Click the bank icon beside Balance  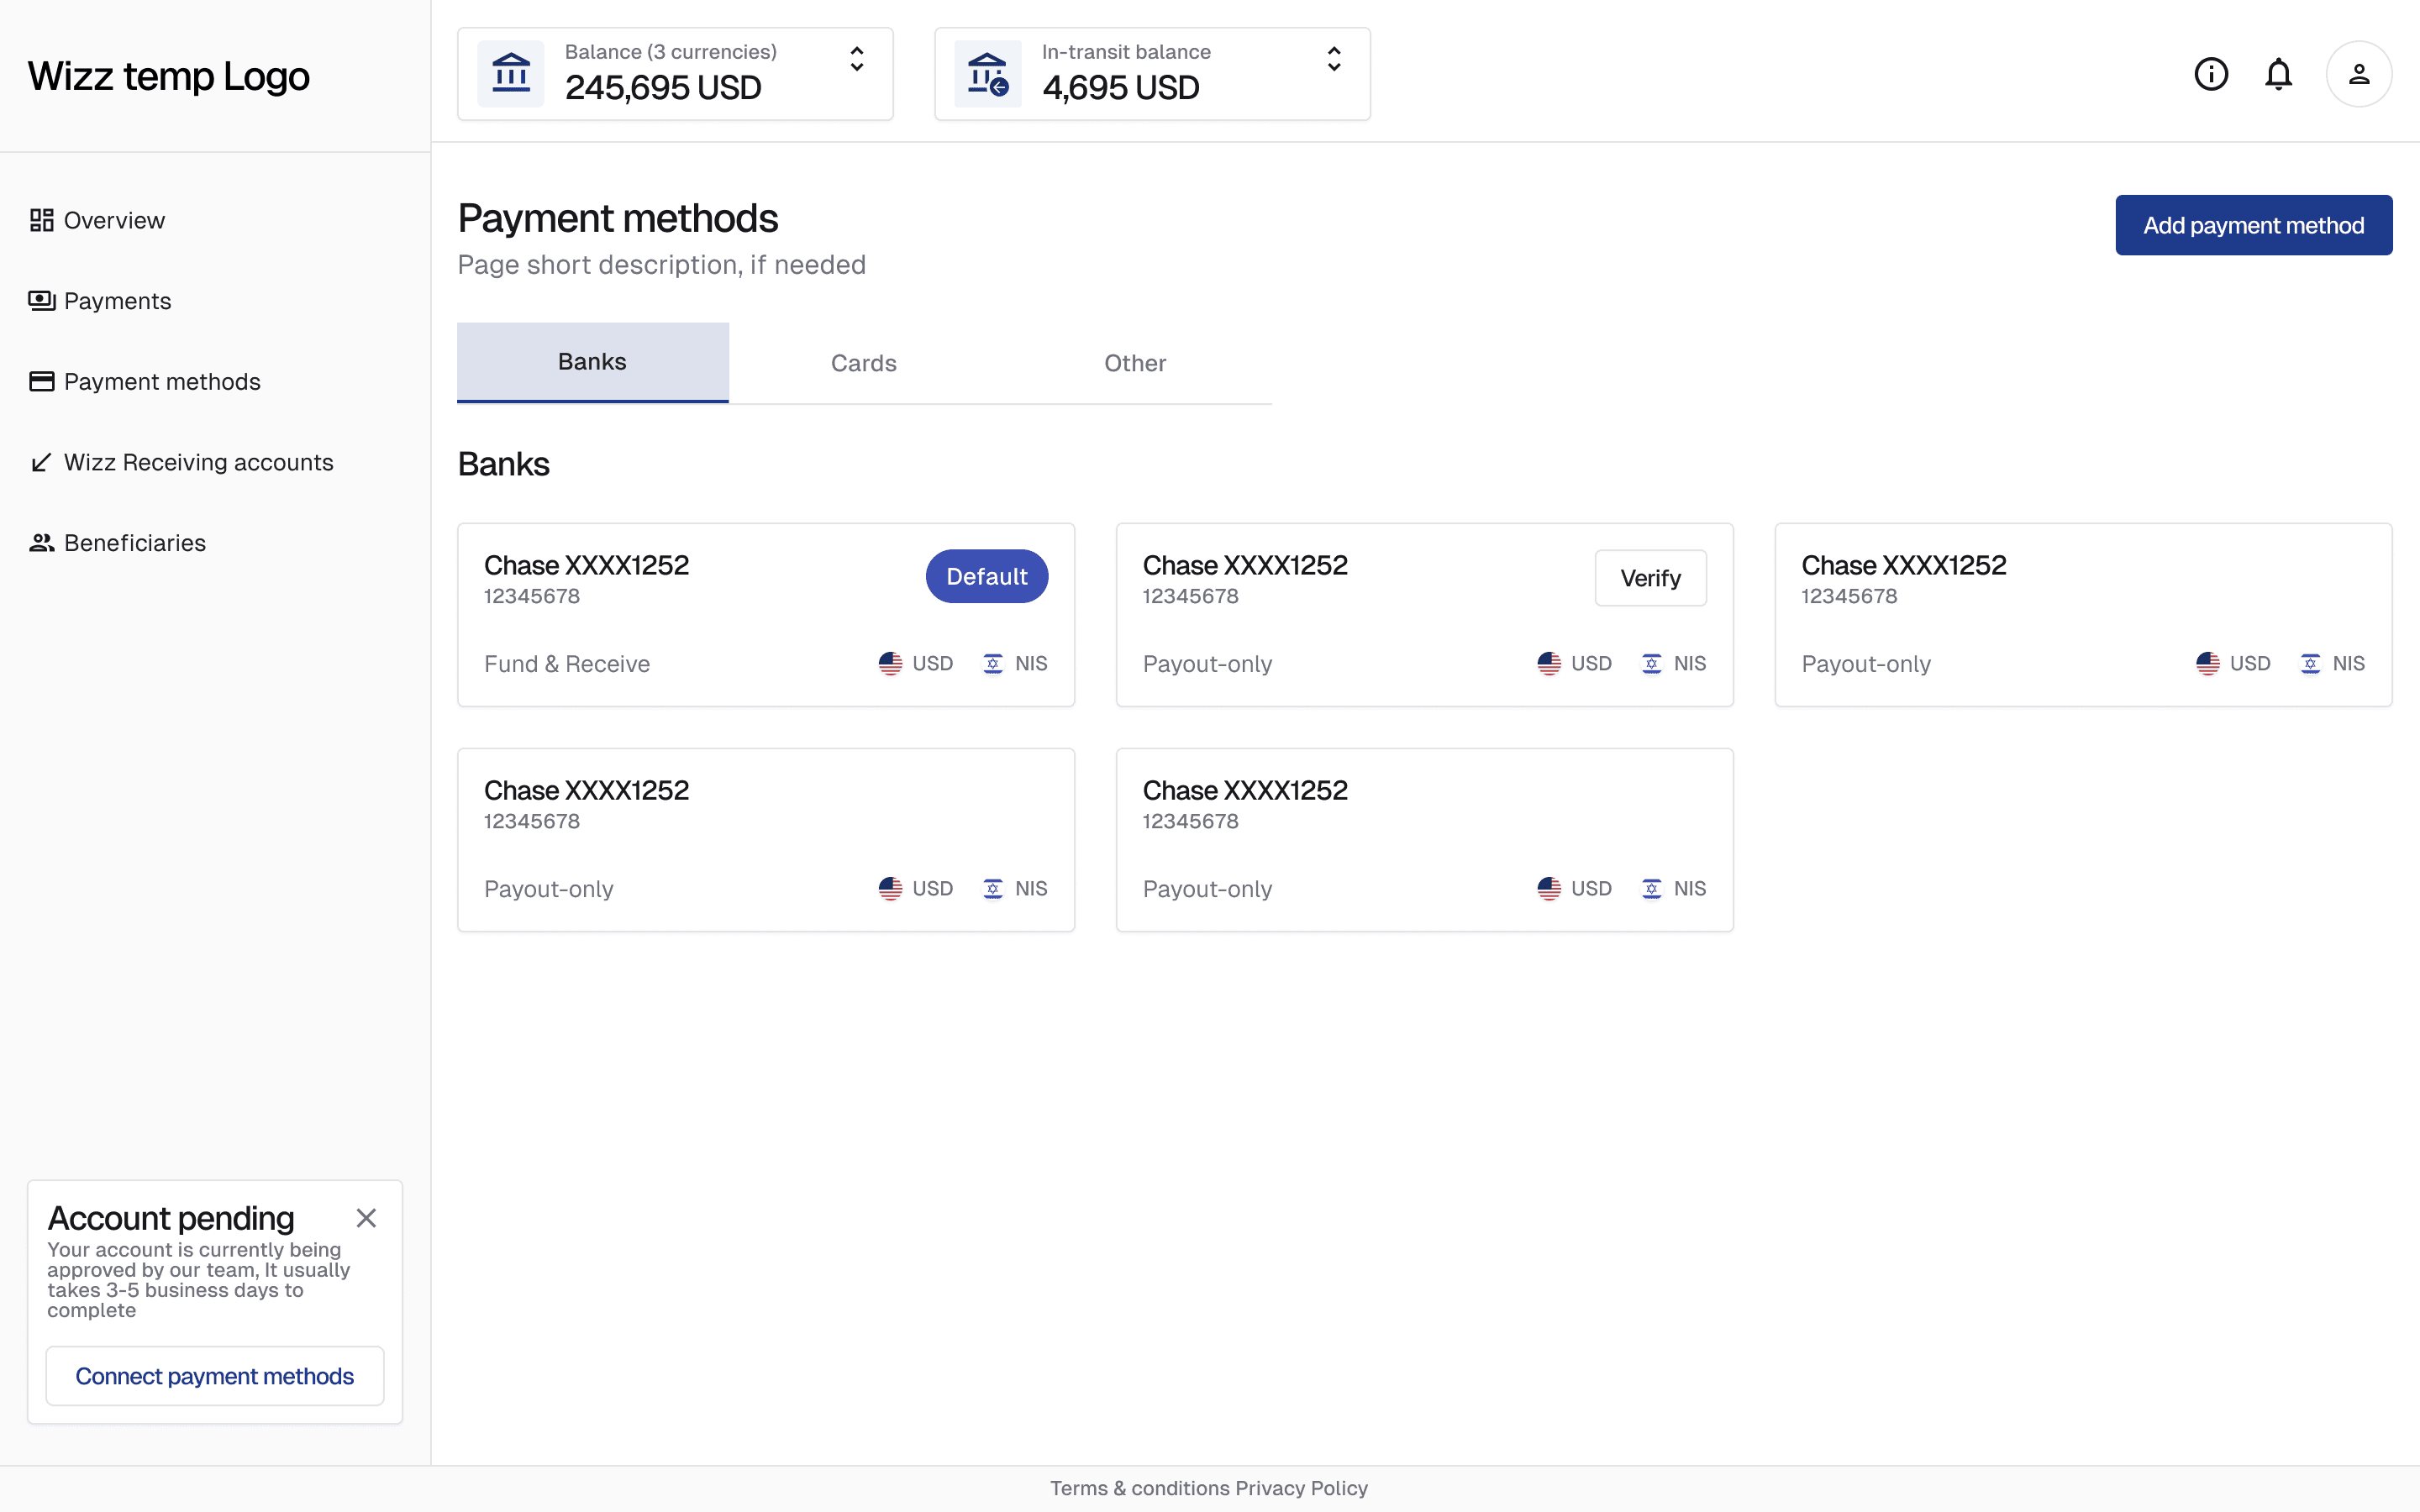(511, 74)
